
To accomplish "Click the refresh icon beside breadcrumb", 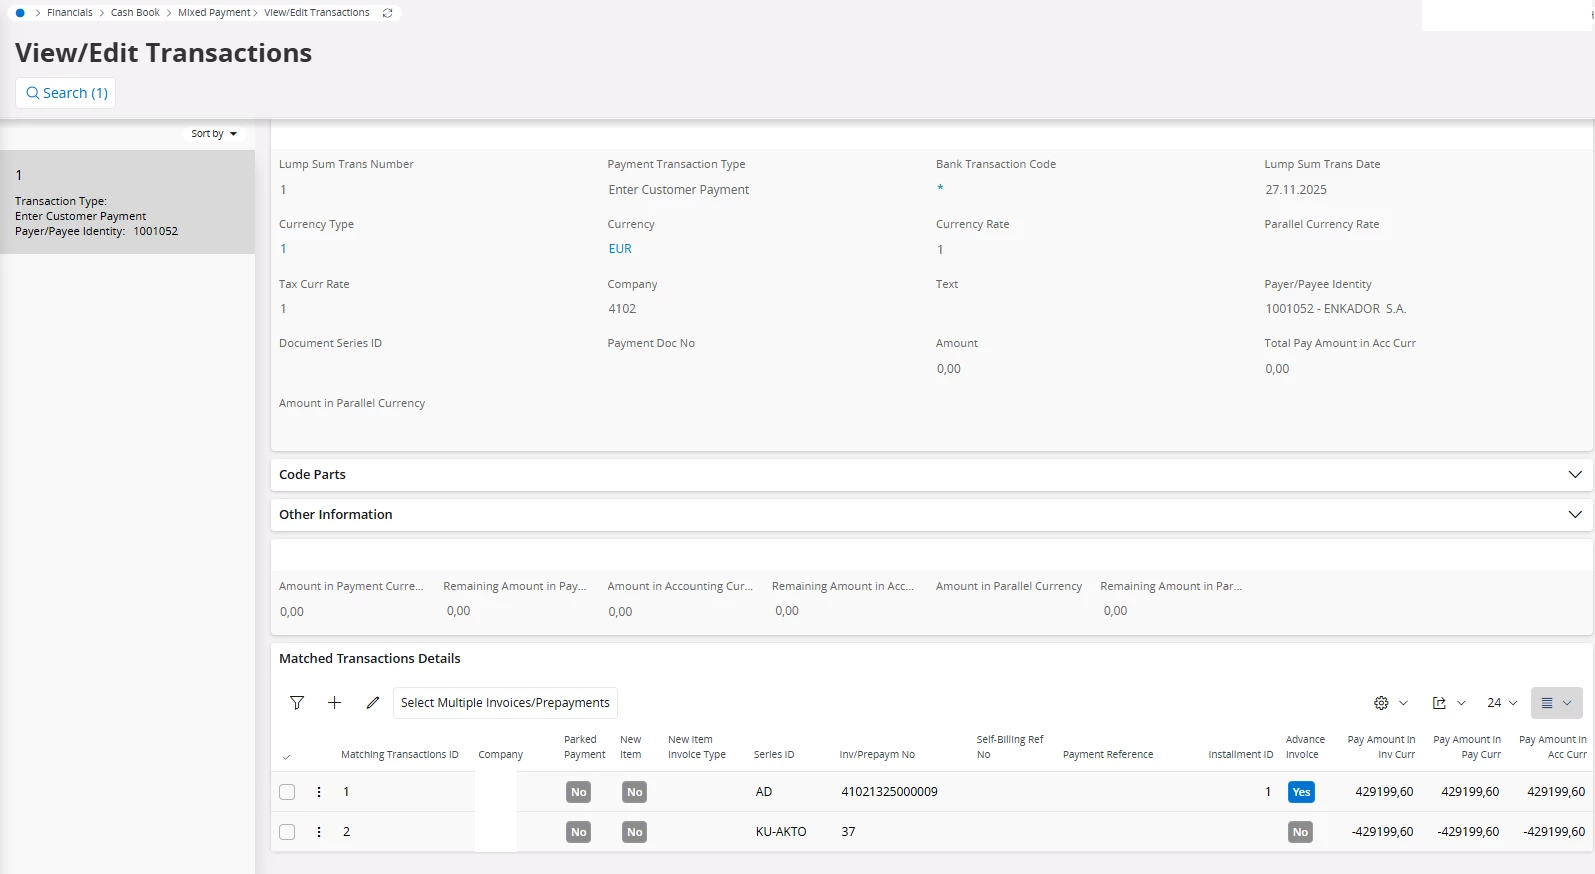I will click(388, 13).
